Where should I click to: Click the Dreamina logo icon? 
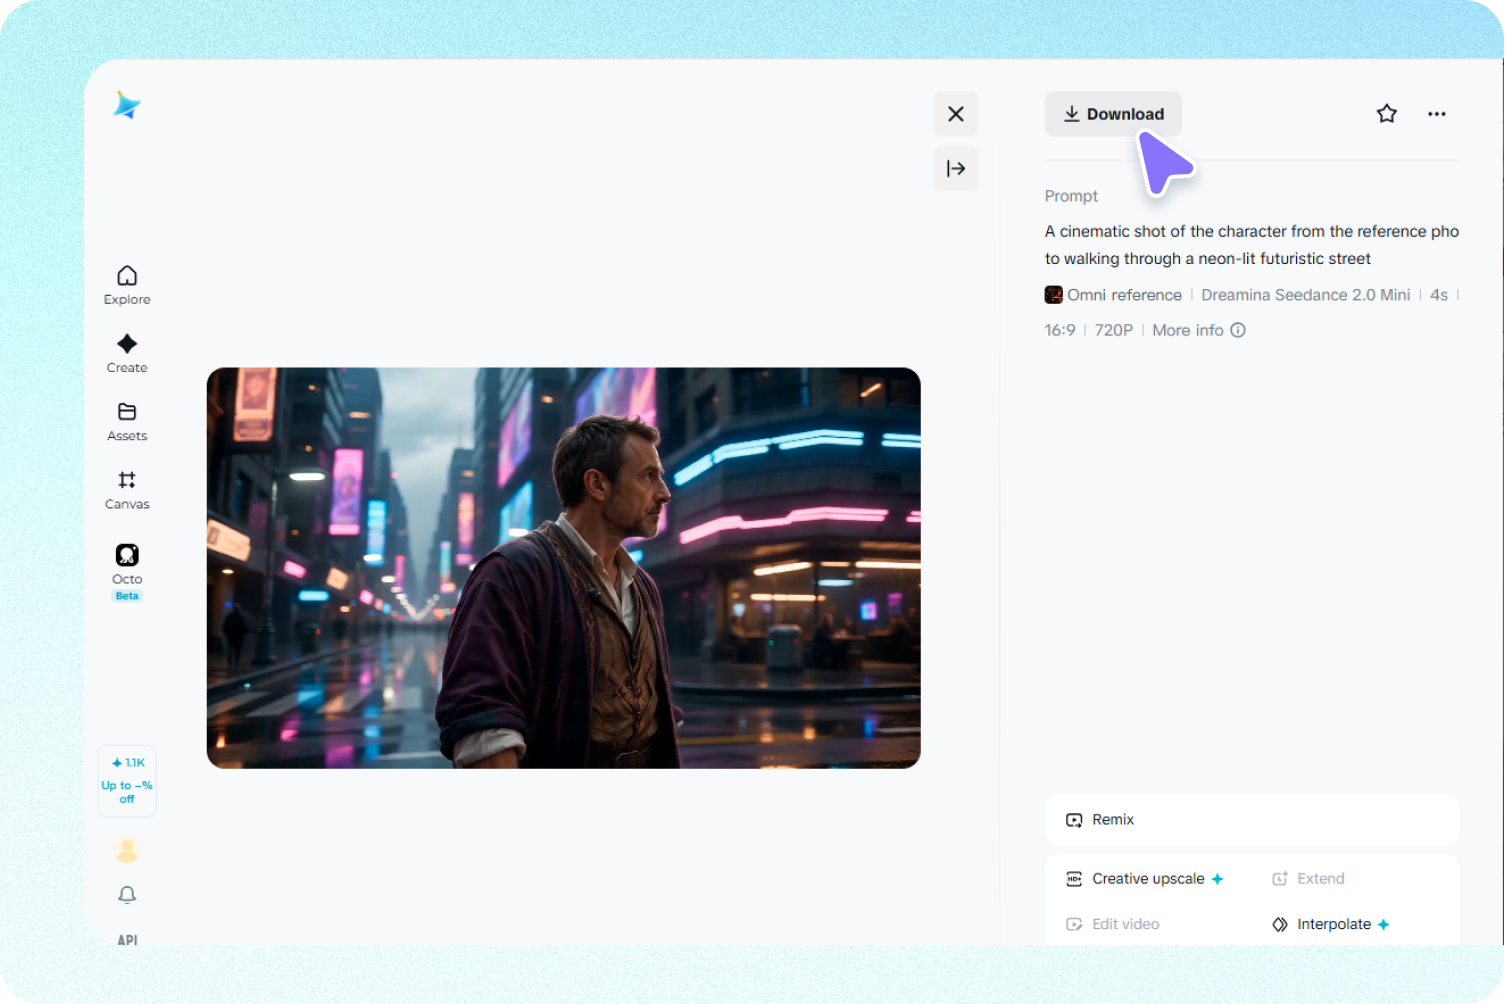[127, 105]
